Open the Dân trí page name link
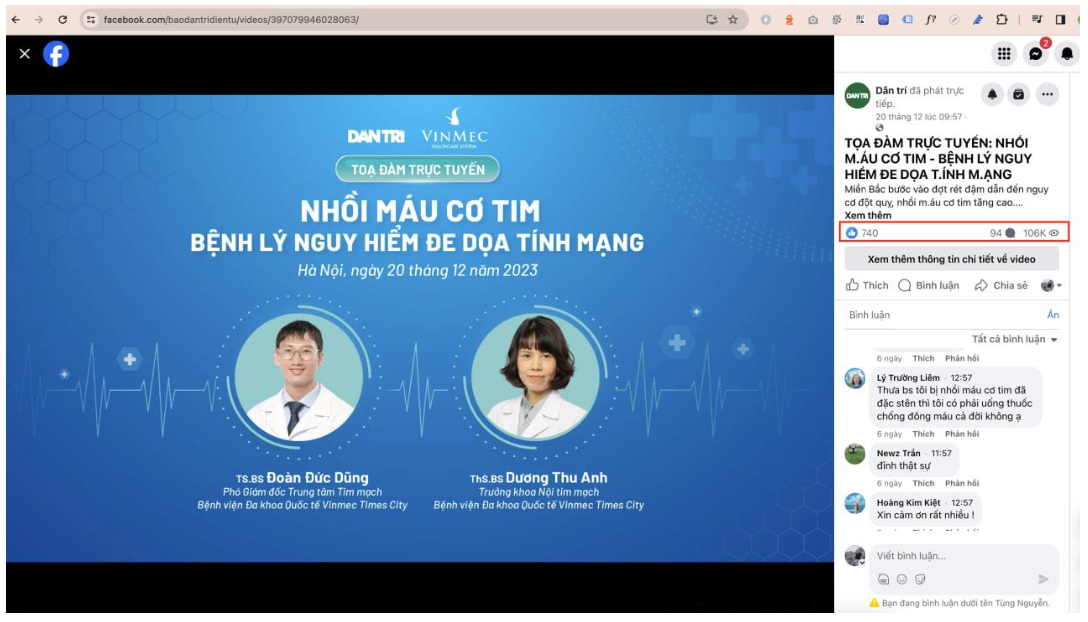 (x=891, y=90)
